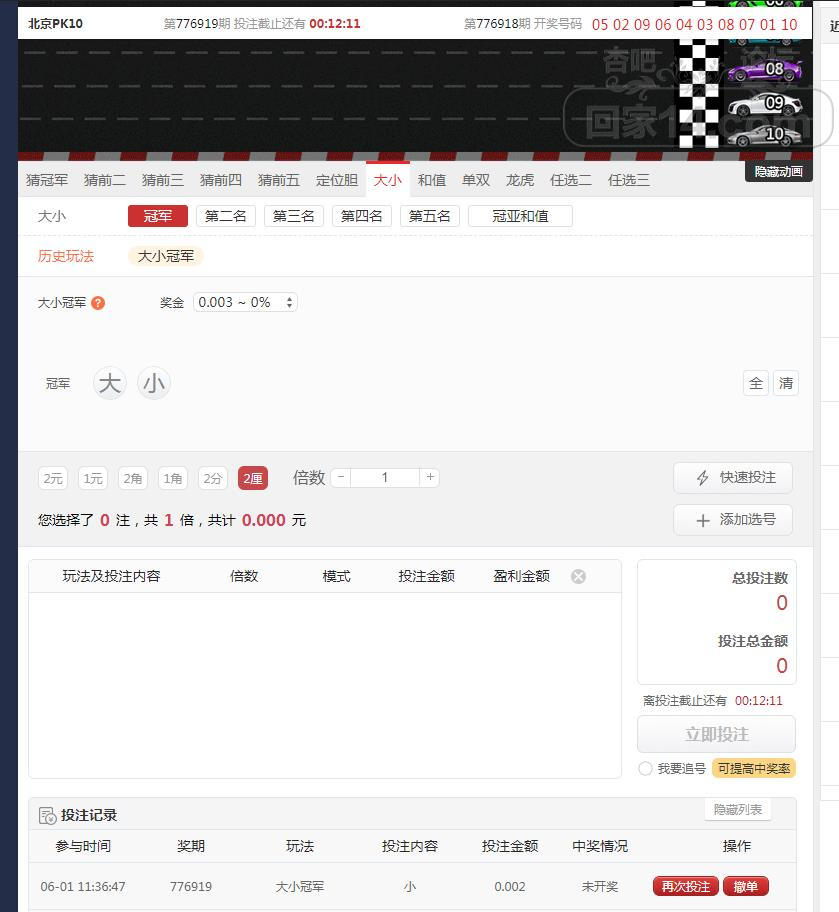
Task: Click the 大小冠军 history play tag
Action: coord(166,256)
